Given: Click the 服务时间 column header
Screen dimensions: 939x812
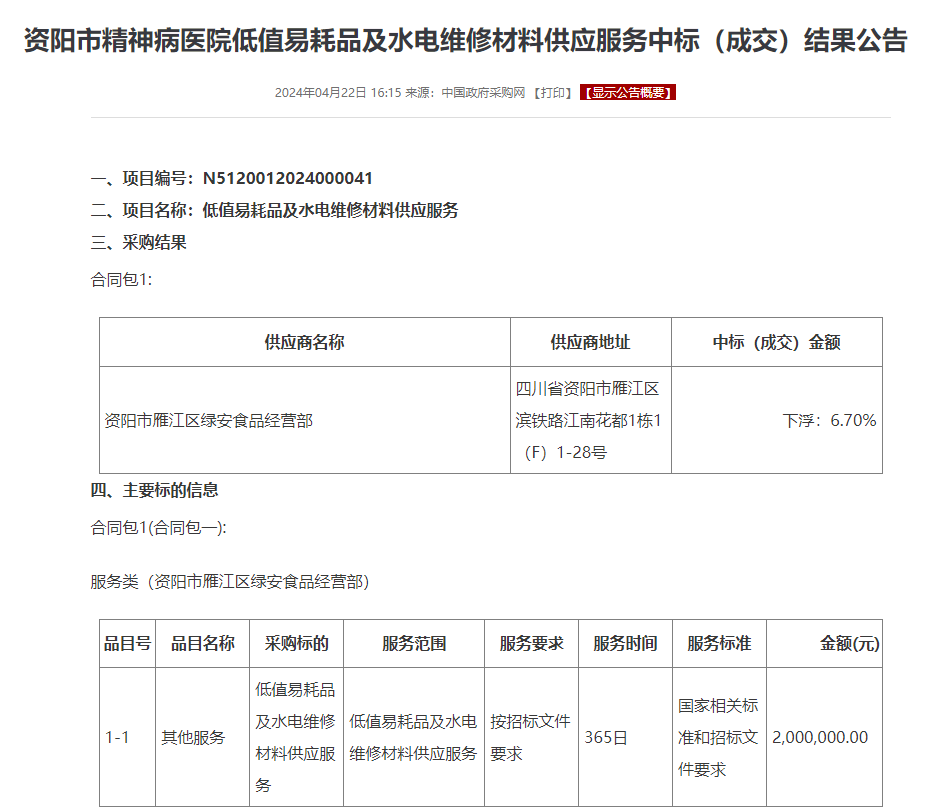Looking at the screenshot, I should point(625,644).
